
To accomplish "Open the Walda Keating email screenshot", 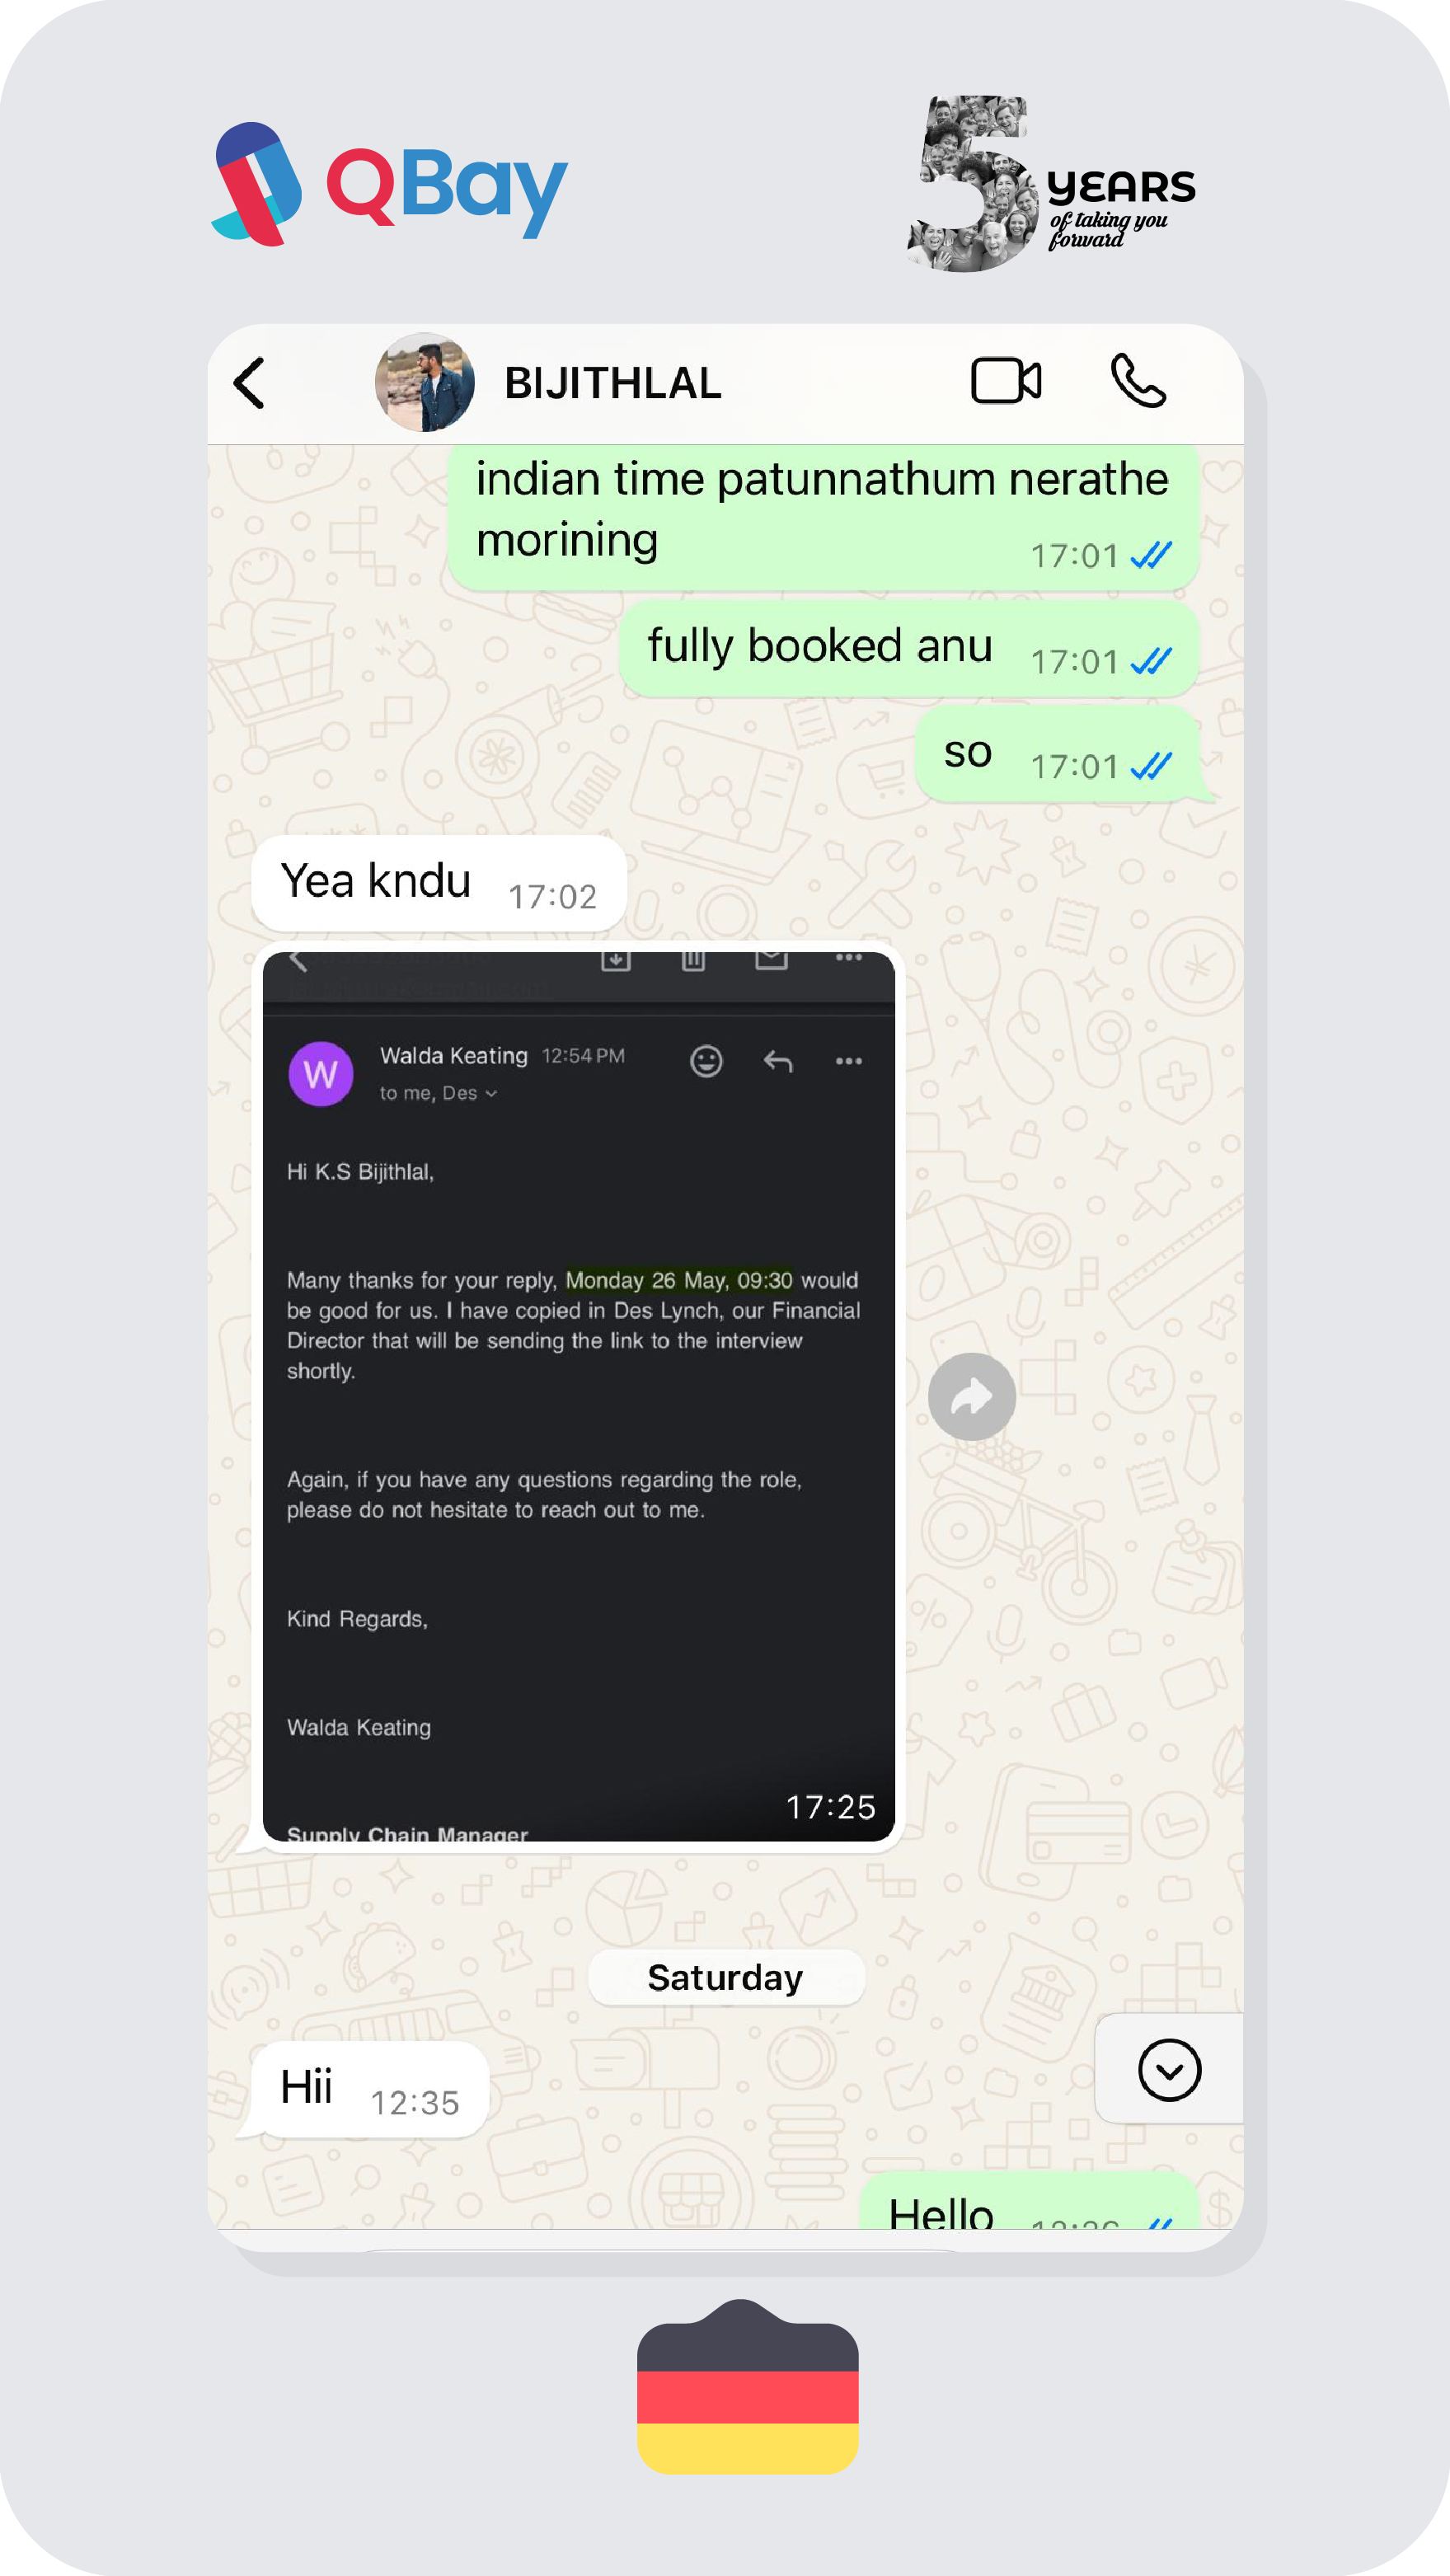I will [x=578, y=1396].
